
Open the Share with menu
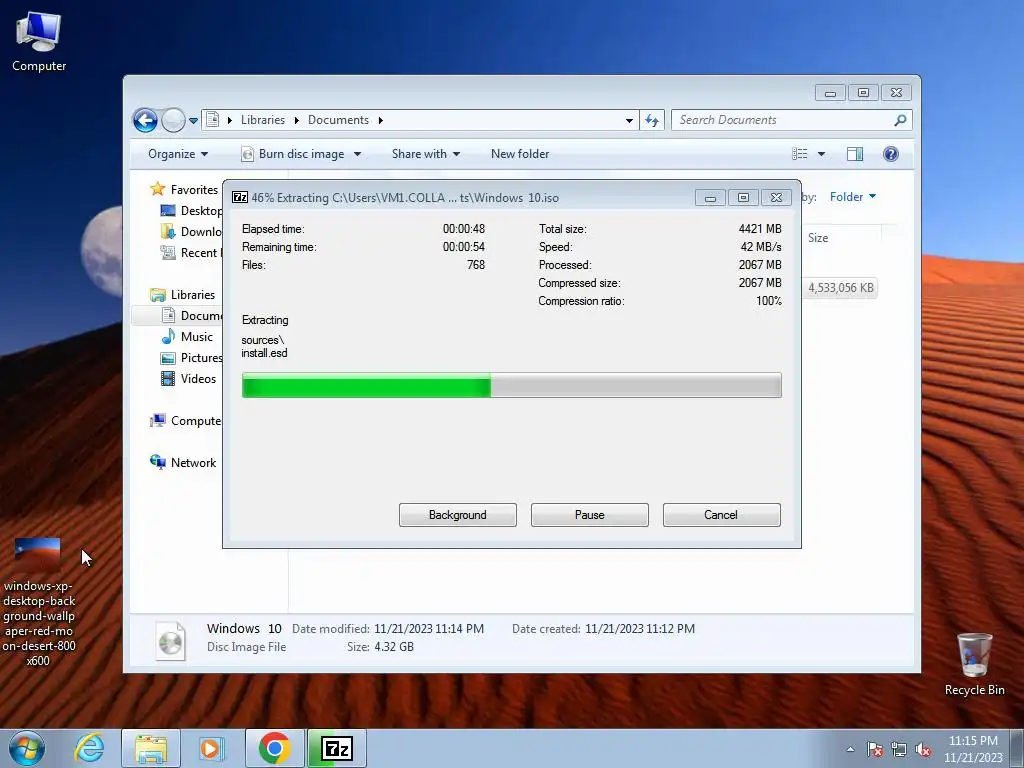point(426,154)
